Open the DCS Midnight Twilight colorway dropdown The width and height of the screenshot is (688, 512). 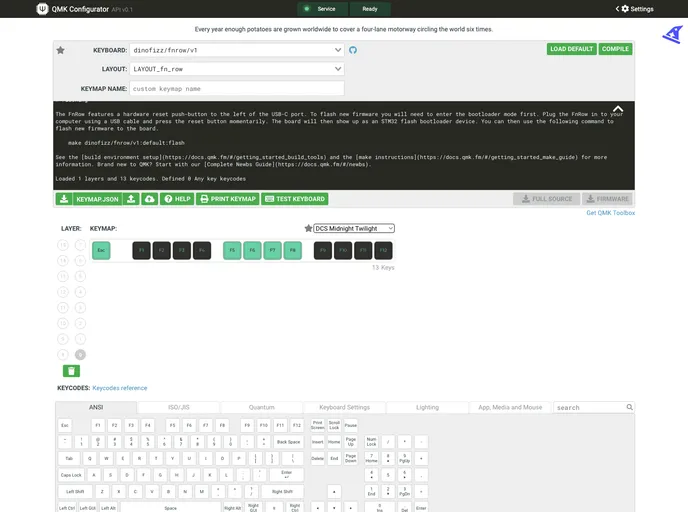click(x=354, y=228)
